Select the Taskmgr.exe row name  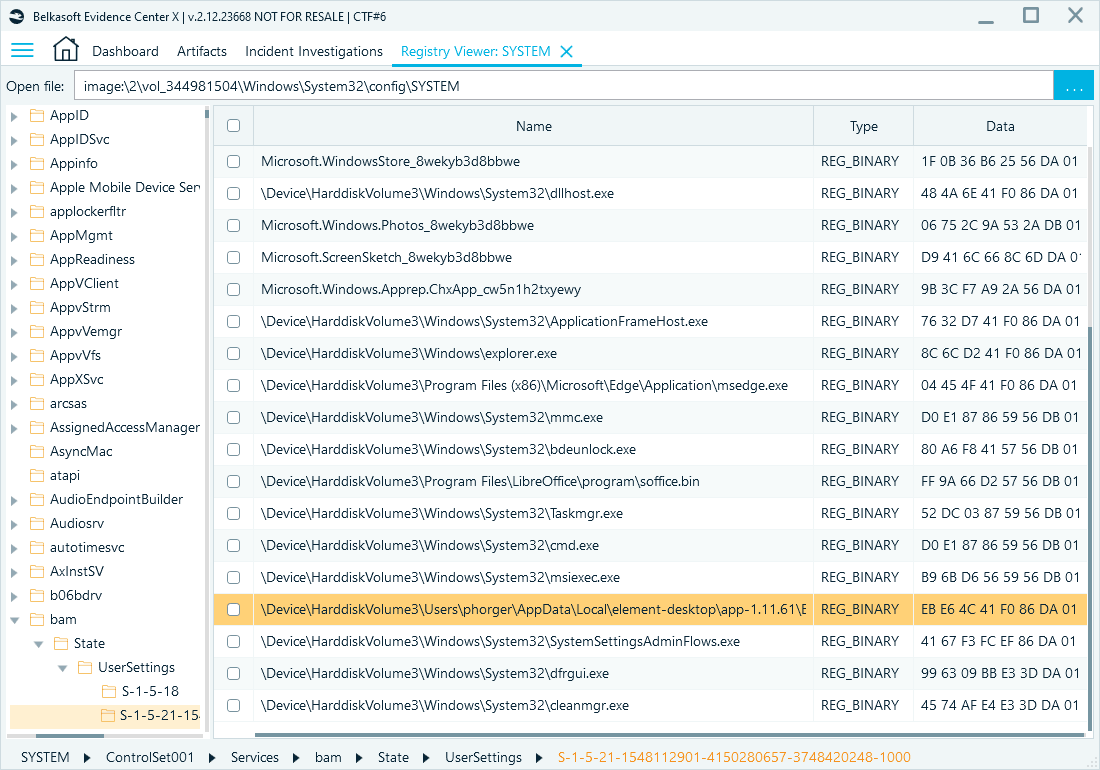(x=442, y=513)
